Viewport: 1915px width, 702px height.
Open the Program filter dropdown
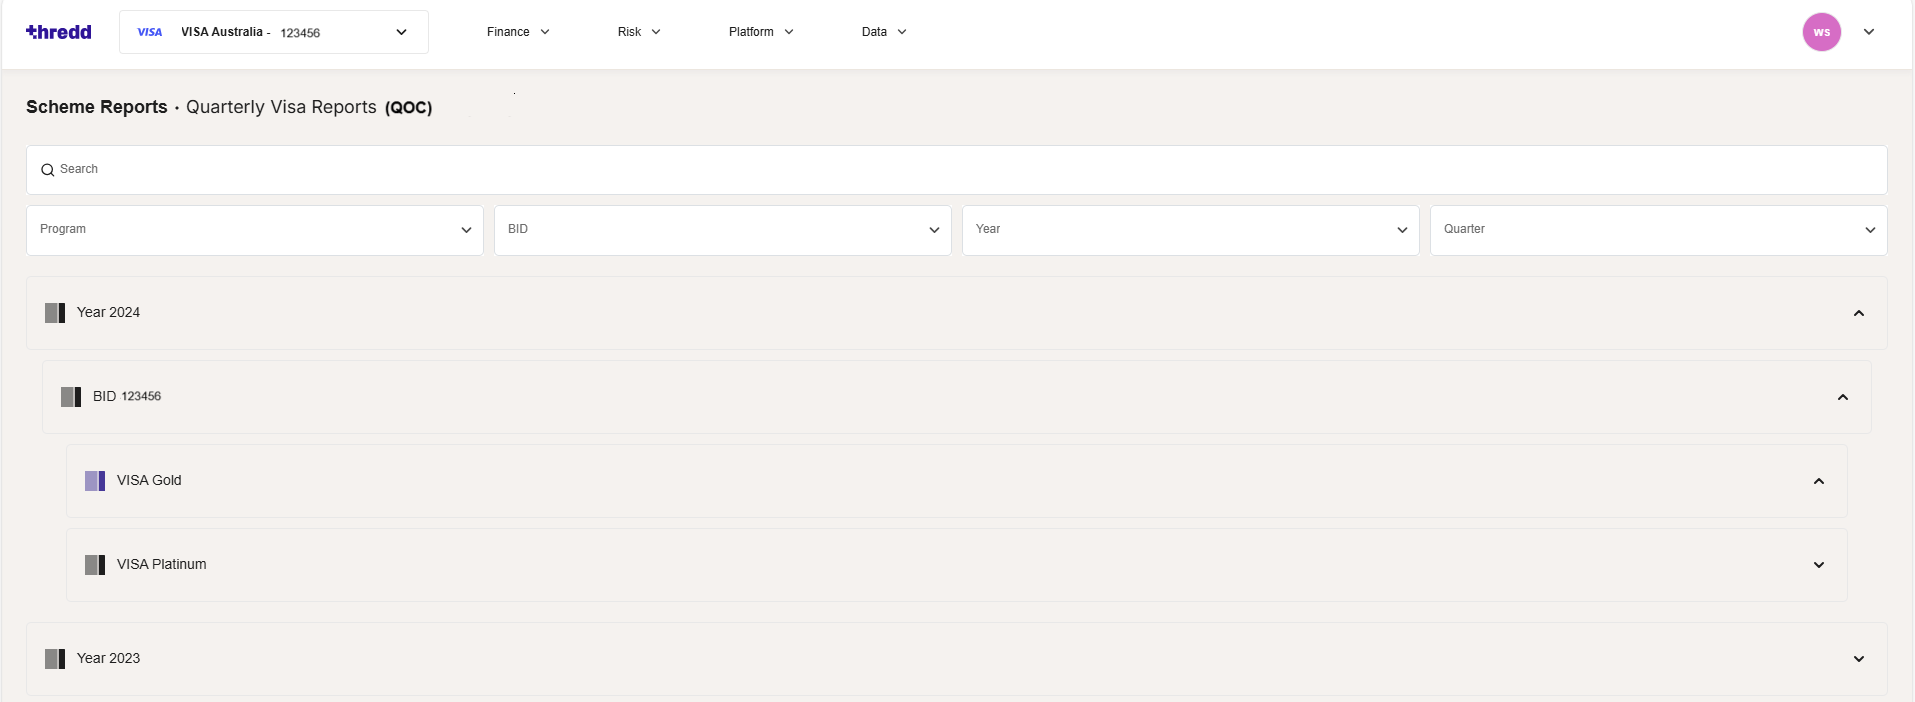[255, 230]
